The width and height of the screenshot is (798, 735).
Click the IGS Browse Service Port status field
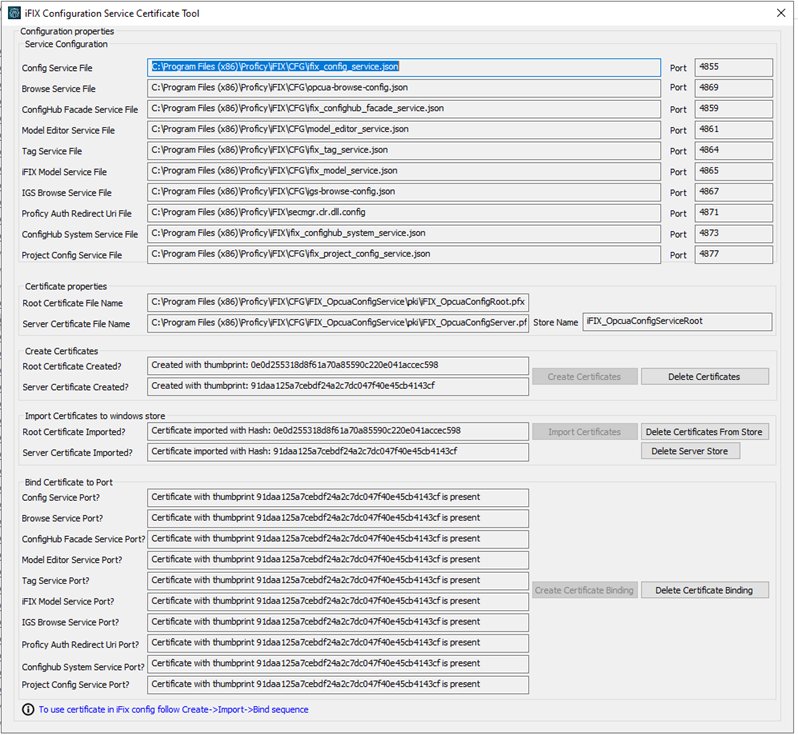click(x=338, y=623)
